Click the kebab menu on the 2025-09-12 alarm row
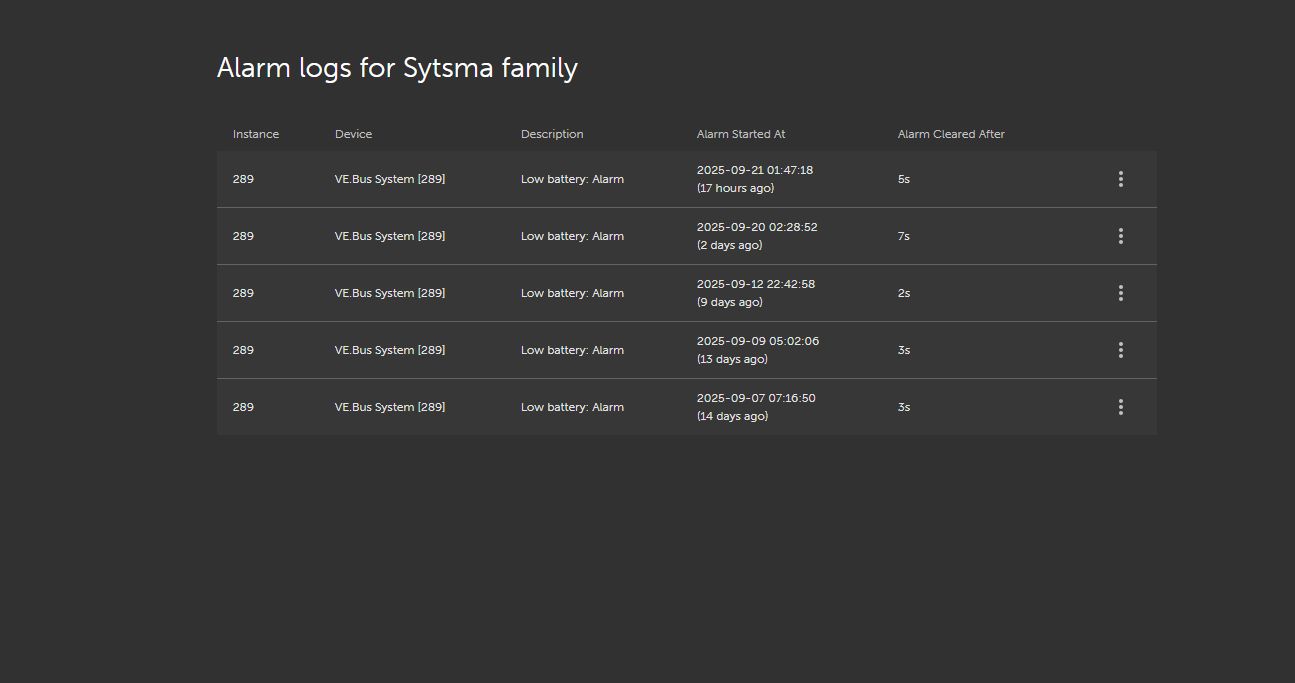 pyautogui.click(x=1120, y=293)
